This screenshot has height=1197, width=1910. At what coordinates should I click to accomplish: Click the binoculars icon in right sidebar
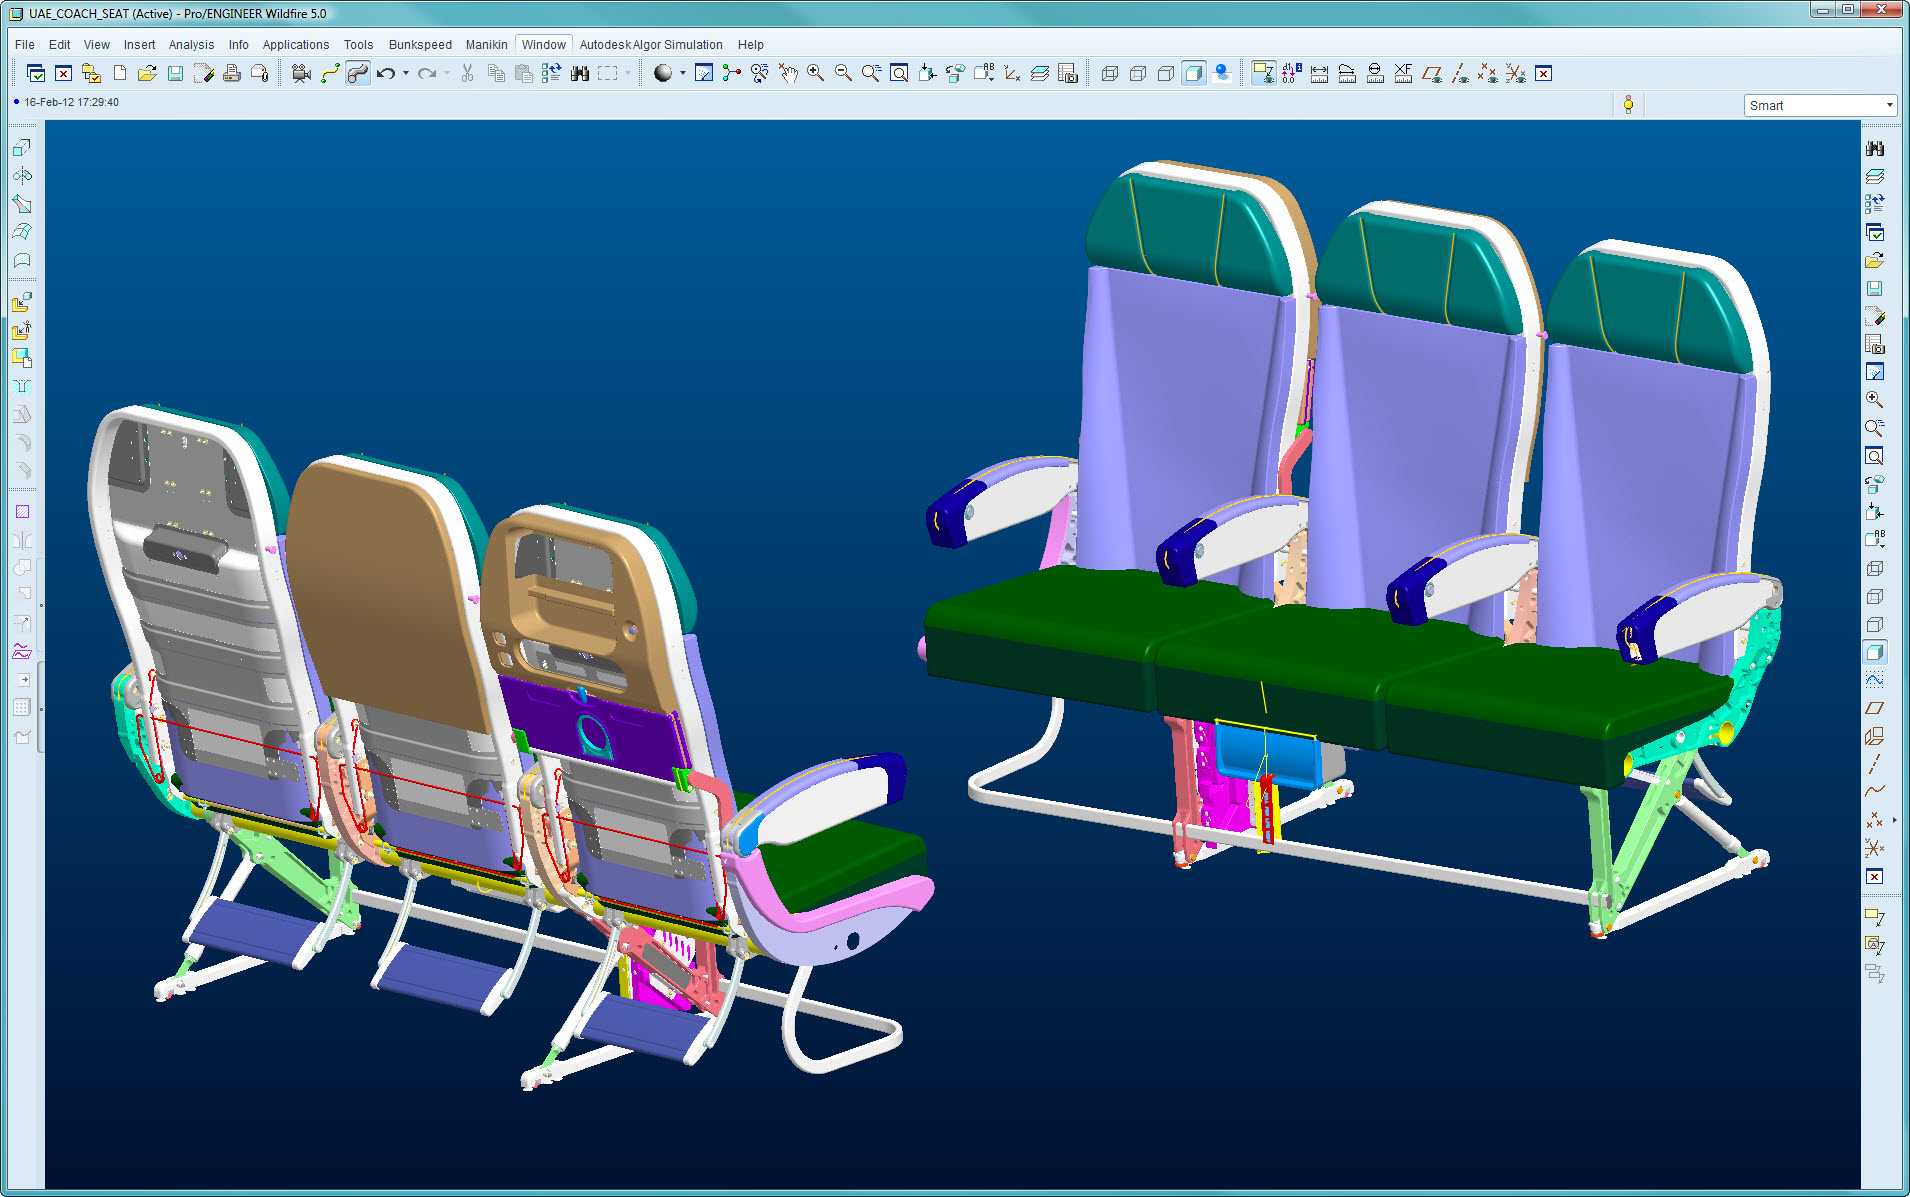[x=1875, y=148]
